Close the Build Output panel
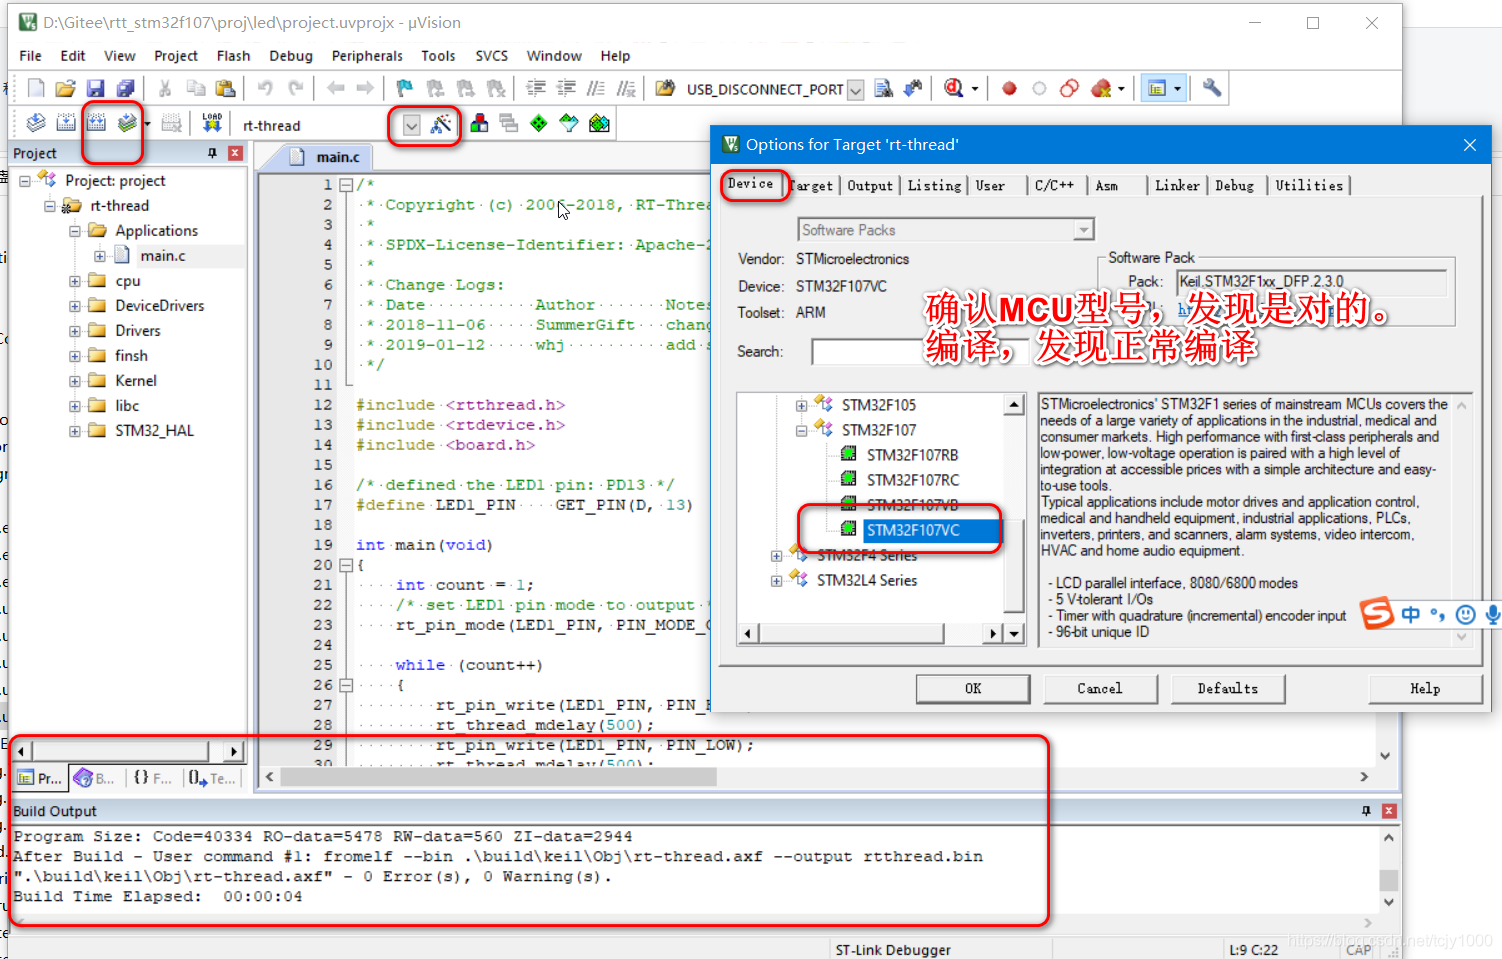The width and height of the screenshot is (1502, 959). (x=1389, y=811)
